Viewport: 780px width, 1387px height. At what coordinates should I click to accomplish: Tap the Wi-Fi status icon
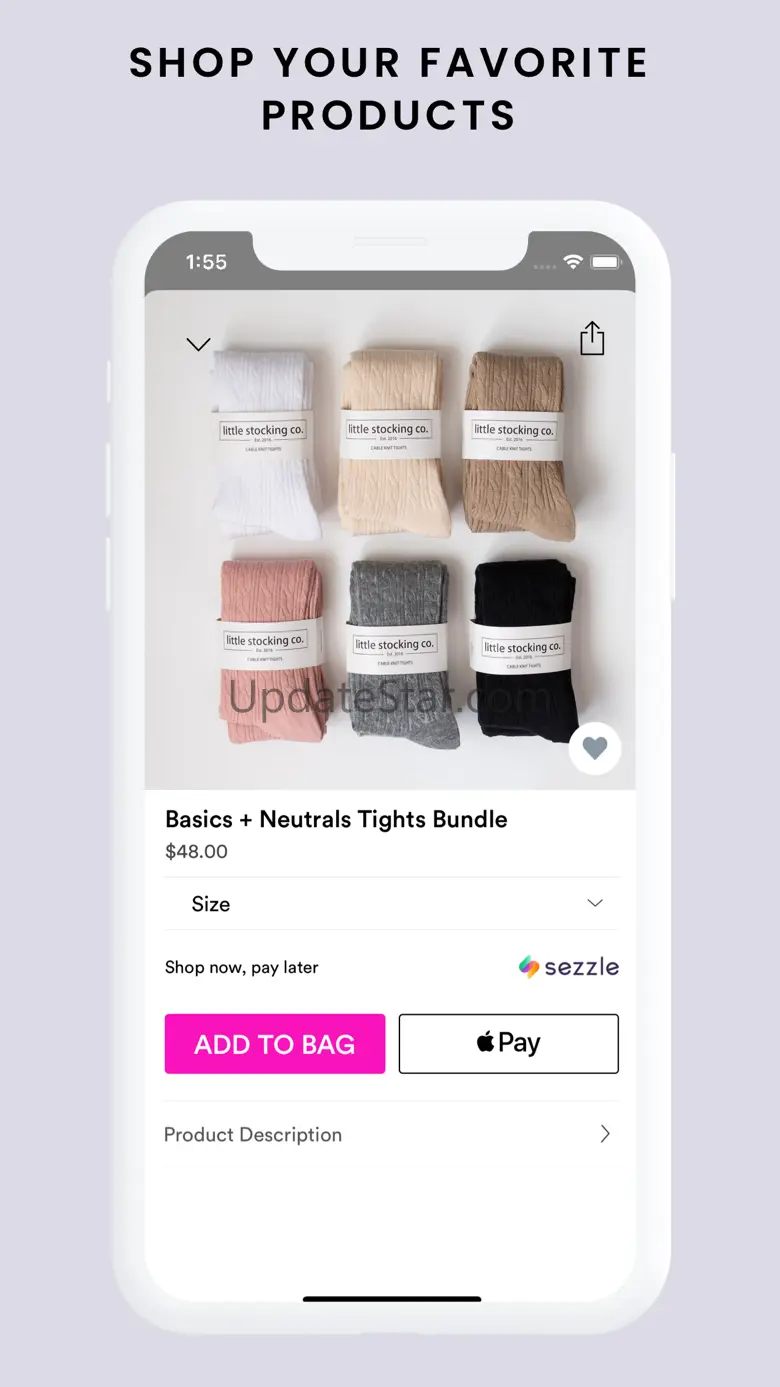[573, 262]
